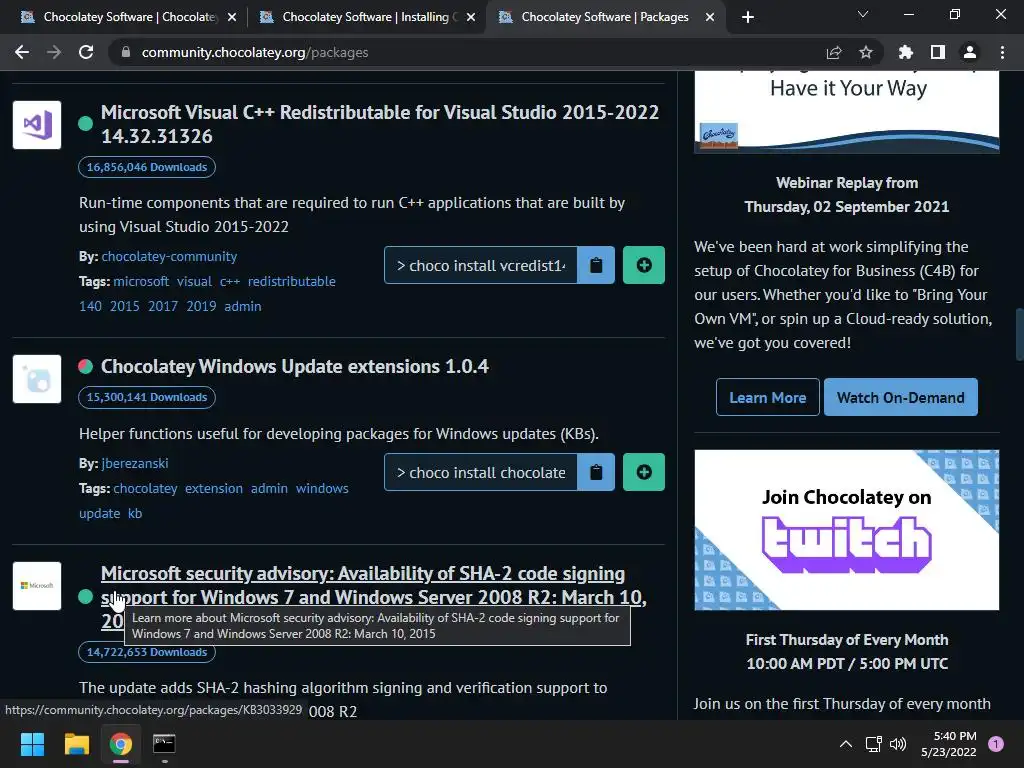Filter by the visual tag
This screenshot has height=768, width=1024.
pos(194,281)
